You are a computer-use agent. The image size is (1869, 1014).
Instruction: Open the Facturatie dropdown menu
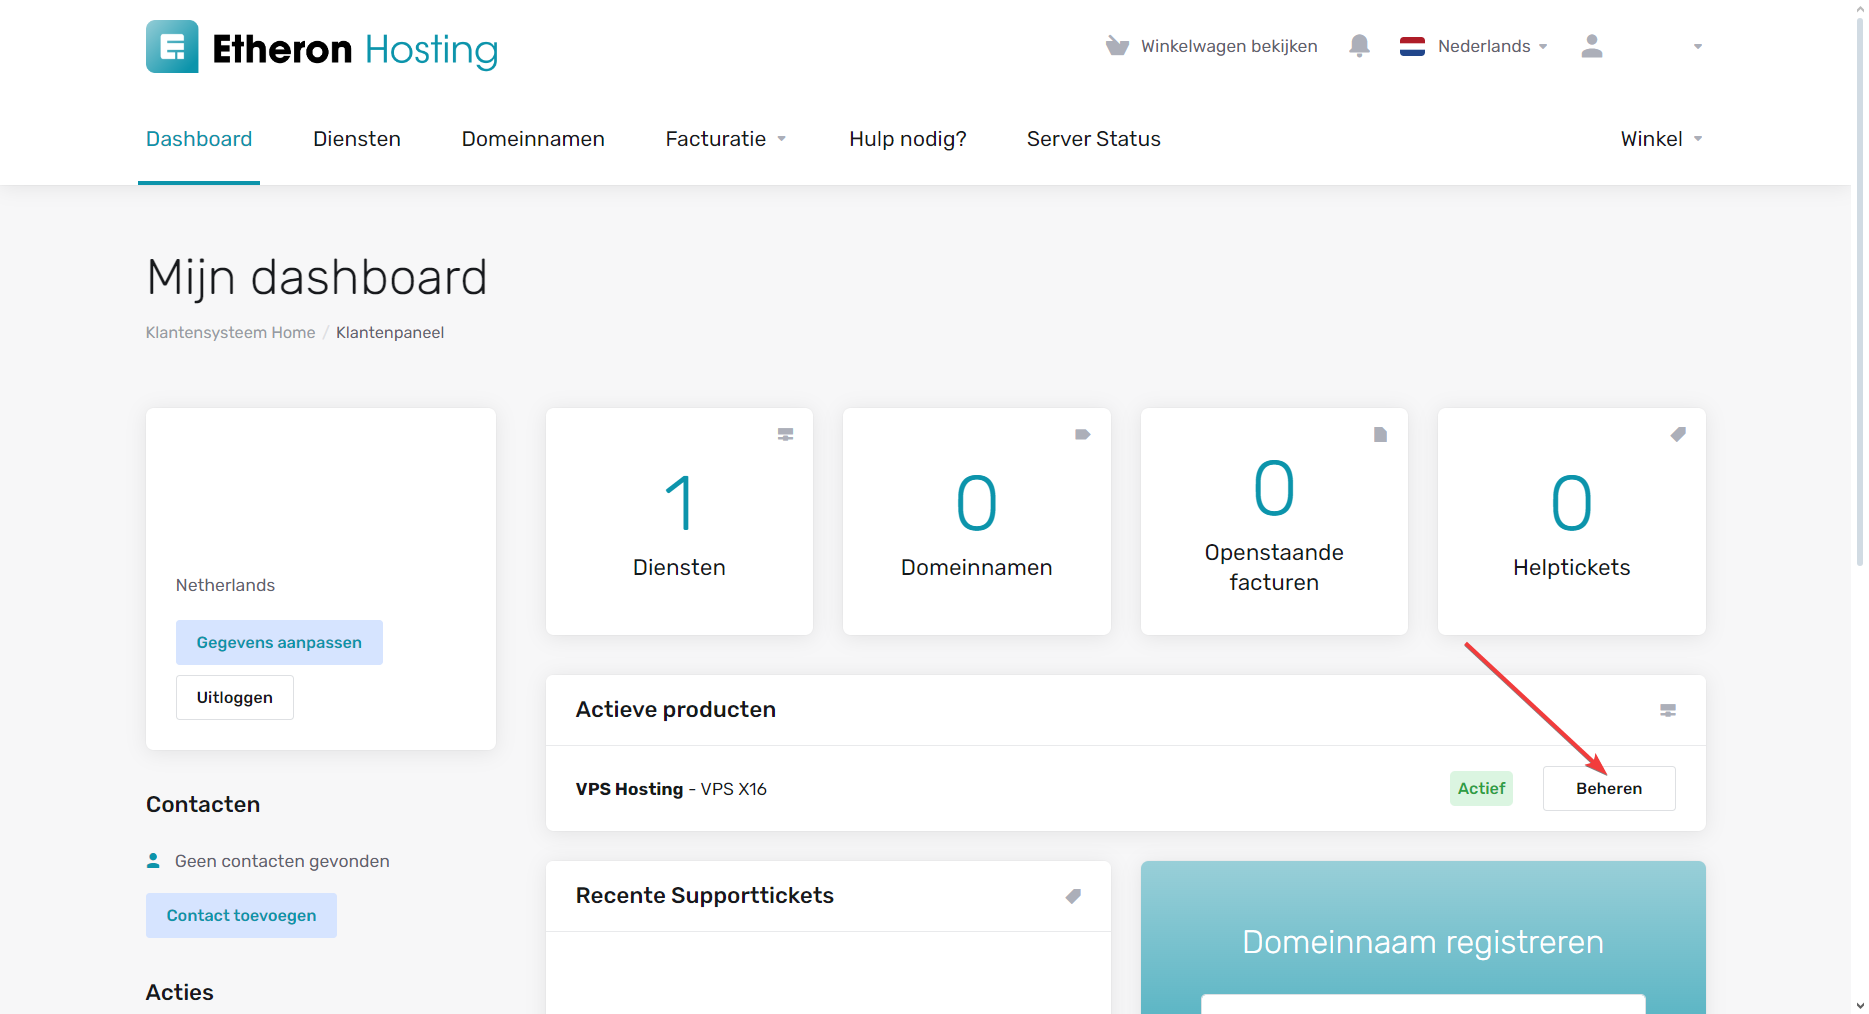click(x=726, y=139)
